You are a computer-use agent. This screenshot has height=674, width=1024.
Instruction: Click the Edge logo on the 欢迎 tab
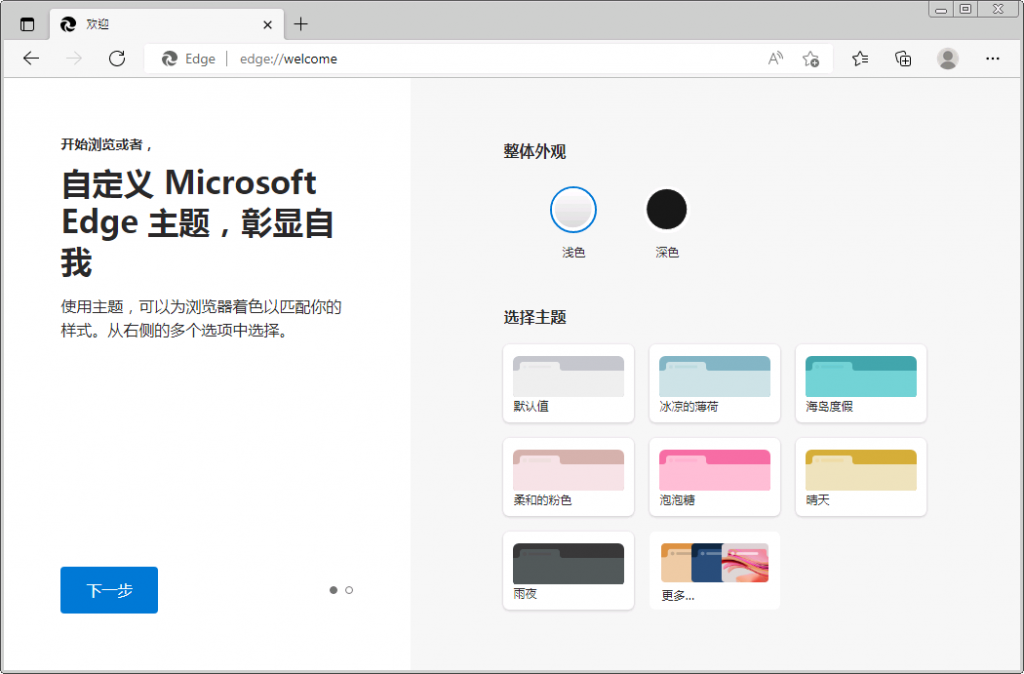click(68, 25)
